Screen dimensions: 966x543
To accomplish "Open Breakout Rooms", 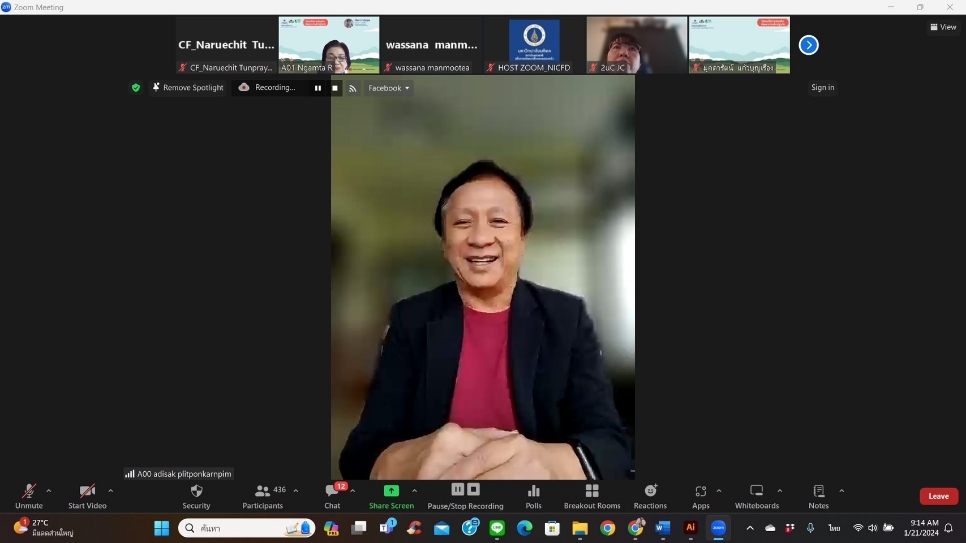I will coord(592,496).
